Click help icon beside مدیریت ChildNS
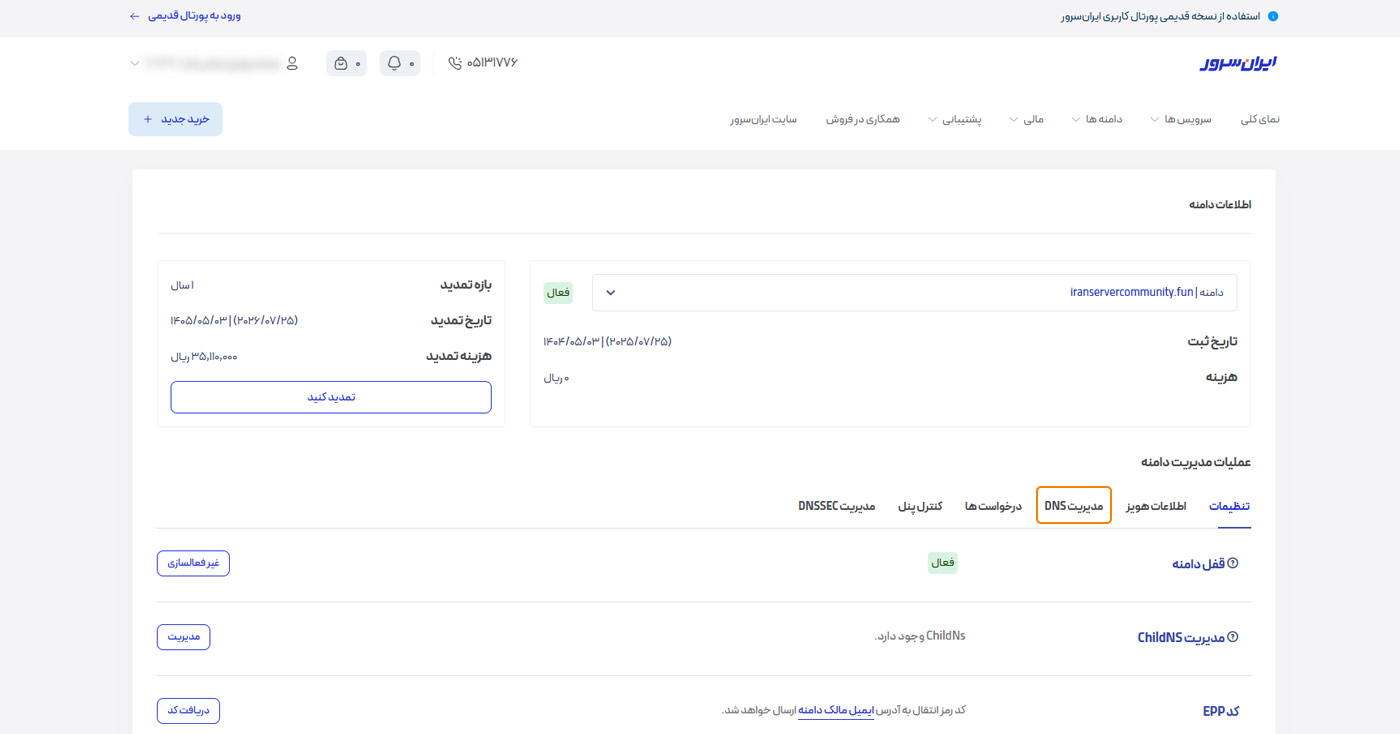 click(1233, 637)
